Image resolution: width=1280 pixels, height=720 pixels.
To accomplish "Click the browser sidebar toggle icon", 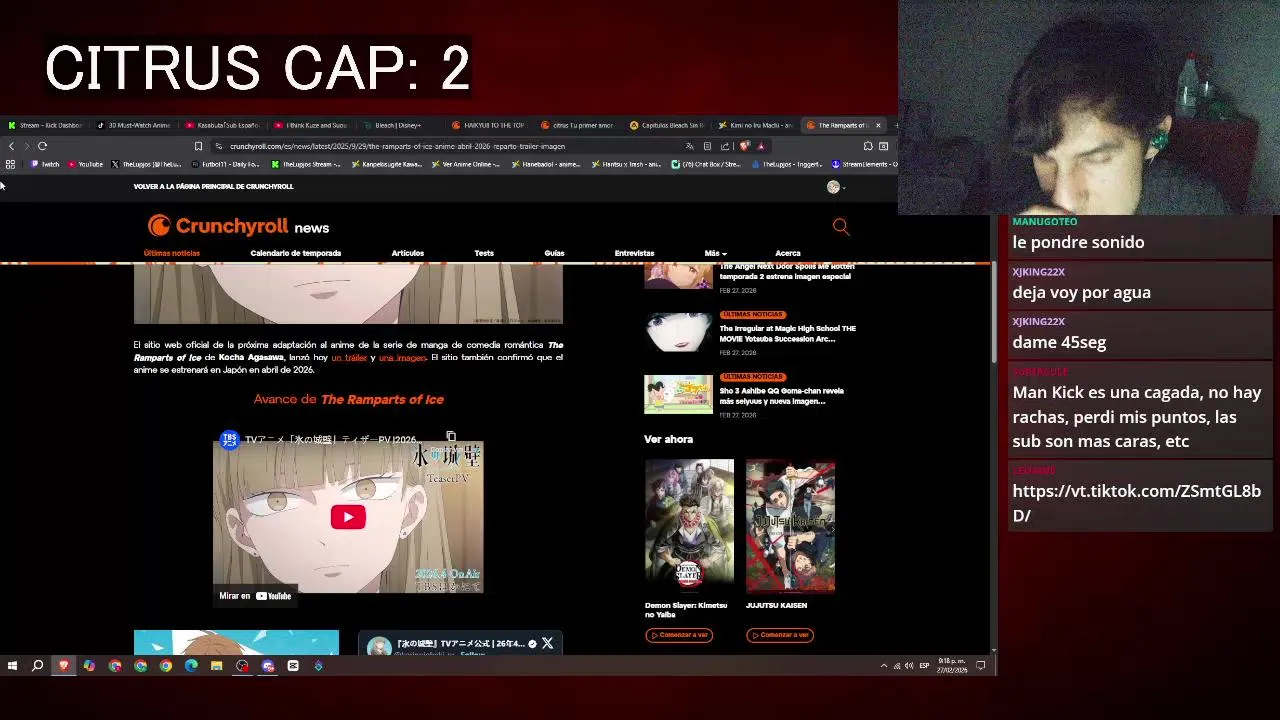I will (883, 146).
